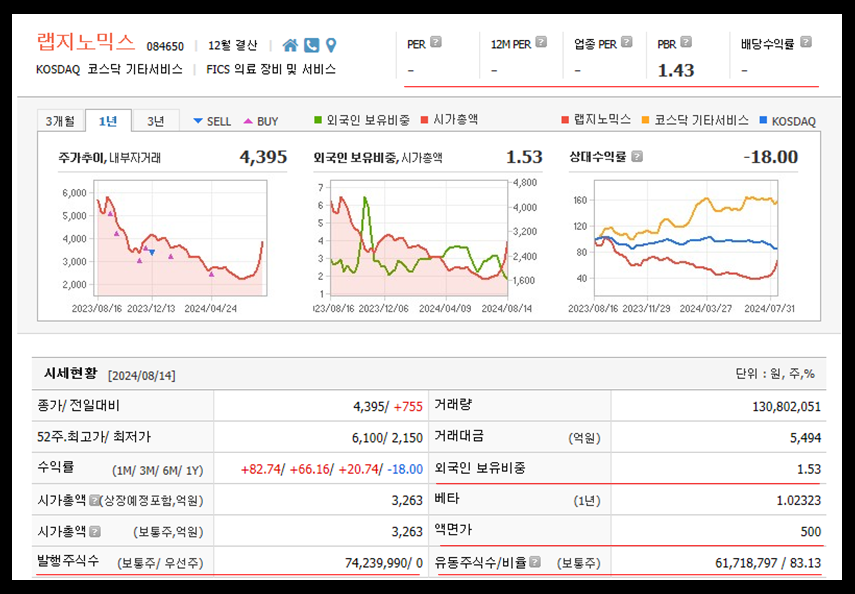Click the price chart value 4,395
This screenshot has height=594, width=855.
point(263,157)
